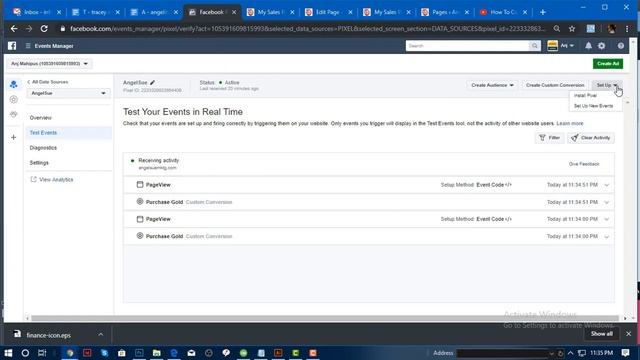Open Diagnostics in left navigation
Viewport: 640px width, 360px height.
point(43,148)
